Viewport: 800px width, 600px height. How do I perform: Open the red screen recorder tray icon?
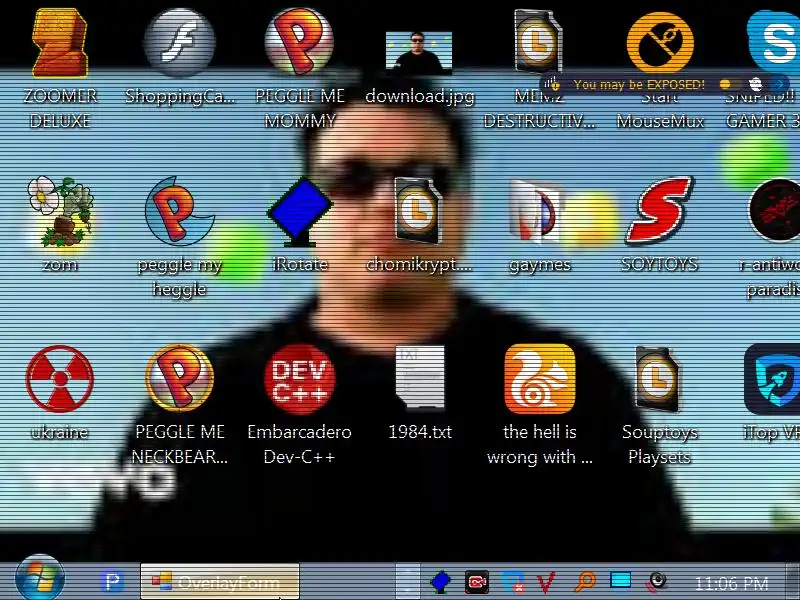pos(477,582)
